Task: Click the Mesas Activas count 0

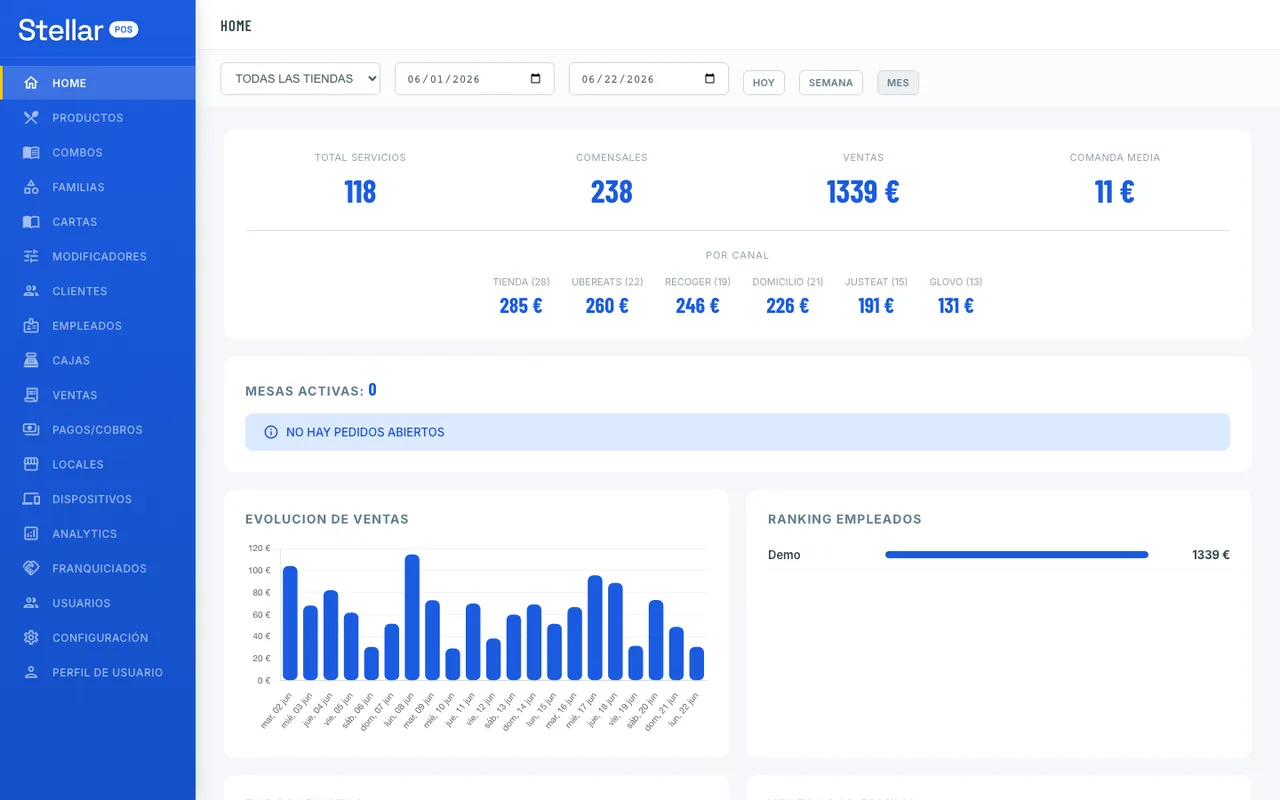Action: tap(372, 390)
